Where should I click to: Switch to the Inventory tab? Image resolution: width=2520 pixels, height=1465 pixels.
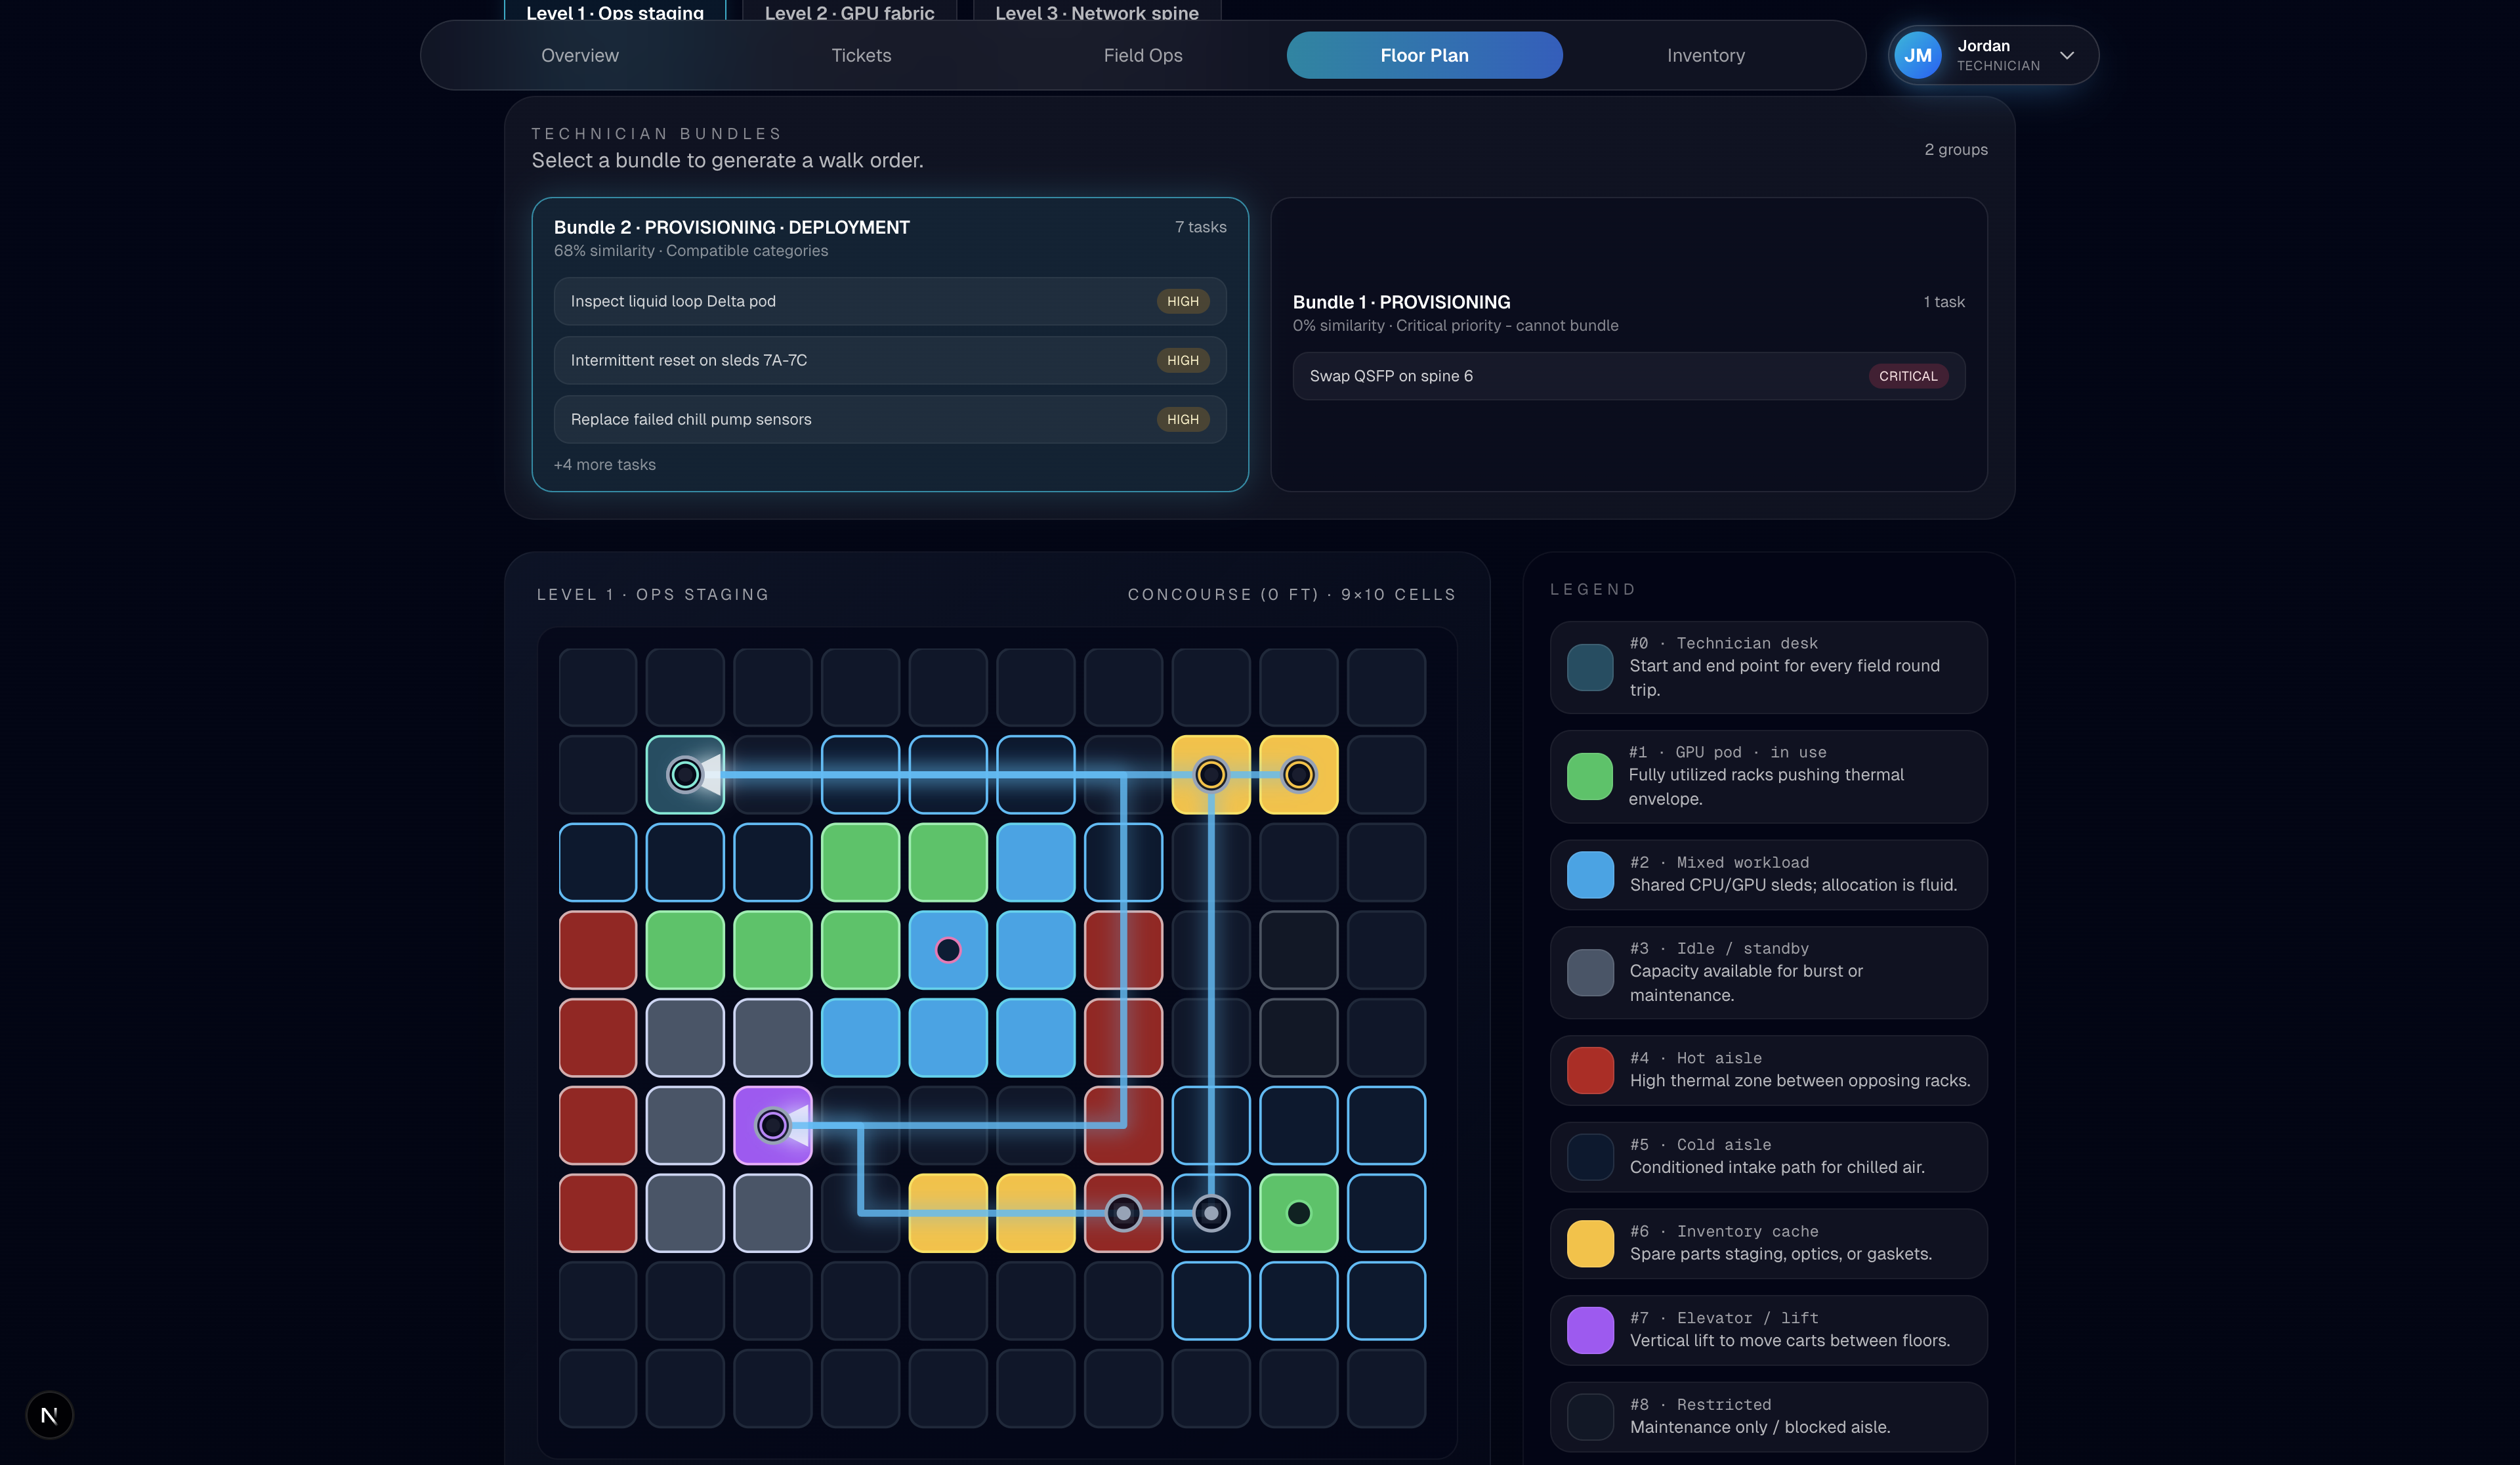coord(1705,55)
